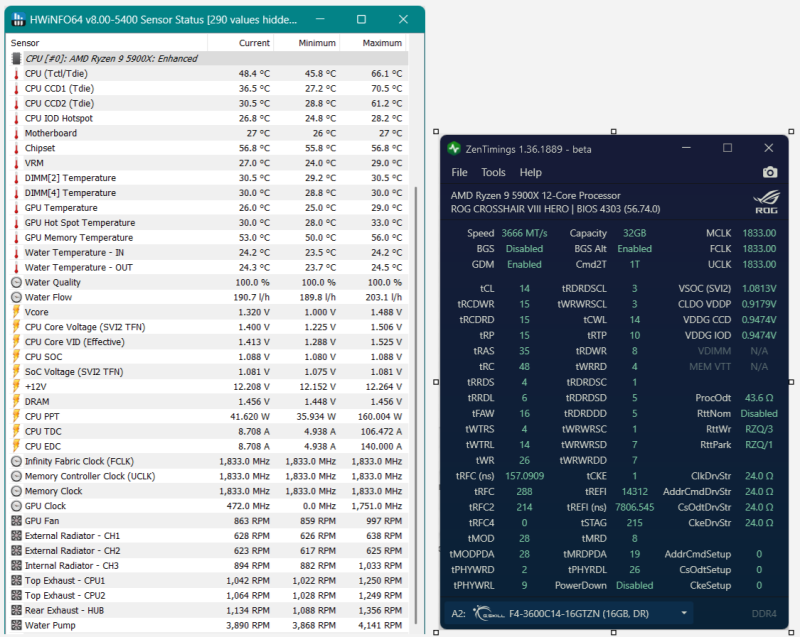This screenshot has height=637, width=800.
Task: Open the File menu in ZenTimings
Action: (459, 172)
